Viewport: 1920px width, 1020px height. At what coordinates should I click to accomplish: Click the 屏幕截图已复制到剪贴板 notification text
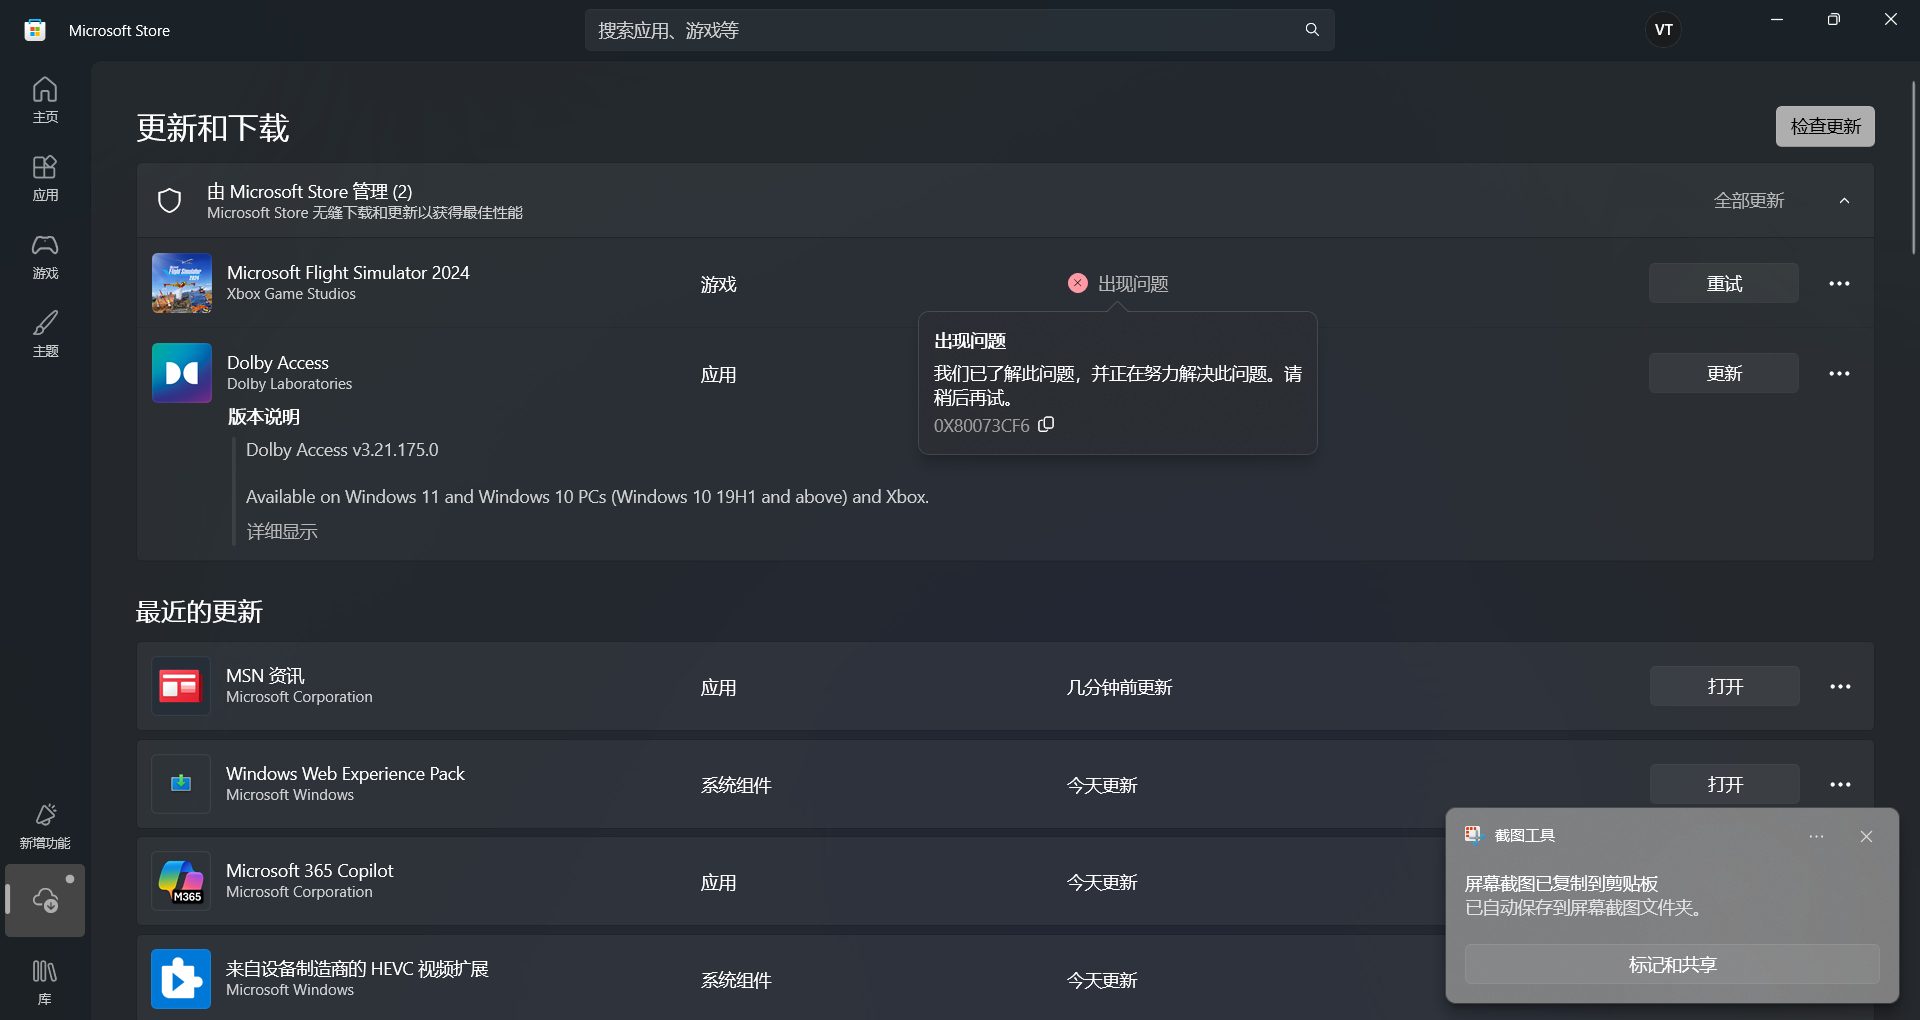[x=1561, y=884]
